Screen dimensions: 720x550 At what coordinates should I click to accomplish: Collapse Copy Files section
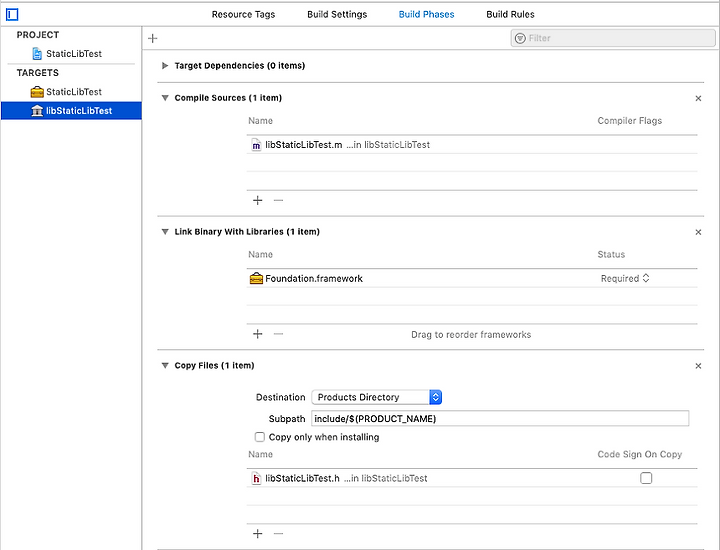[165, 365]
